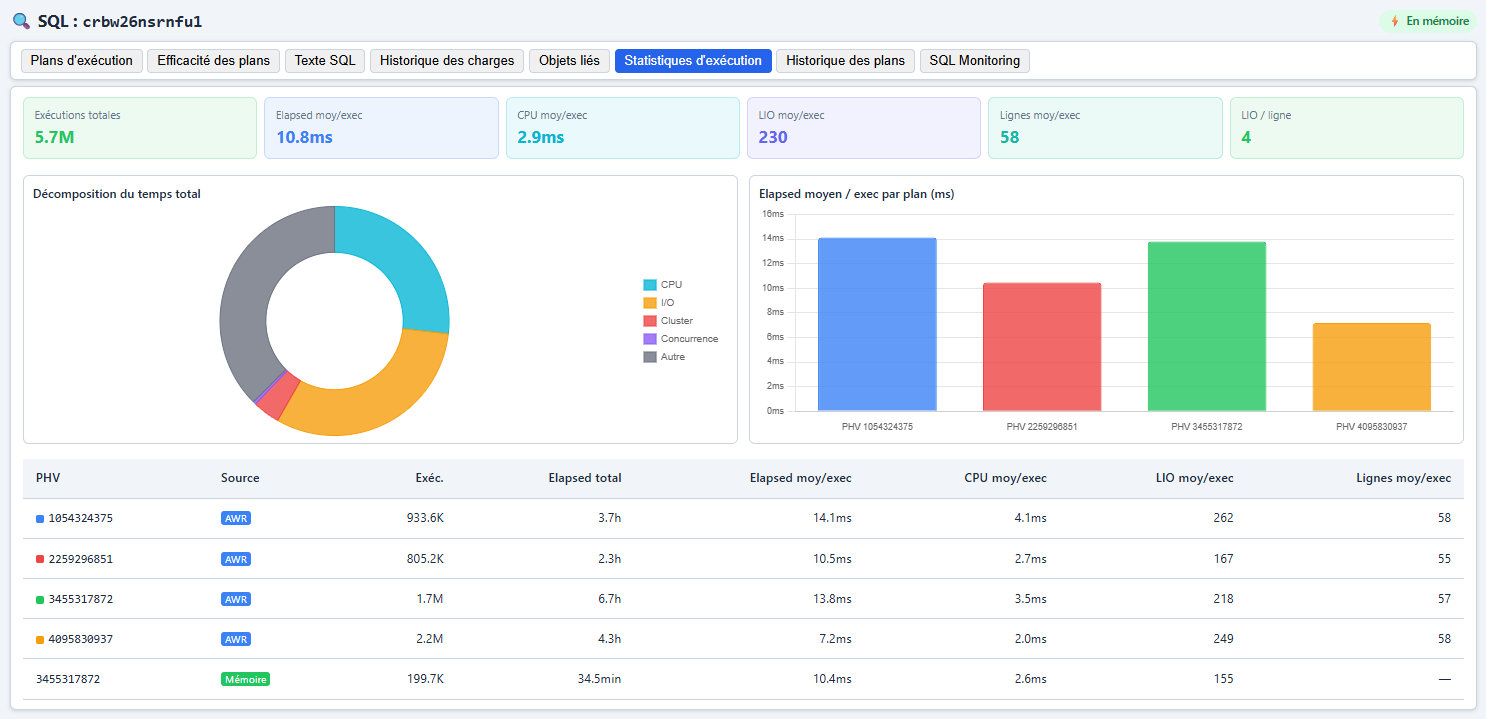The height and width of the screenshot is (719, 1486).
Task: Toggle the I/O legend color swatch
Action: [650, 303]
